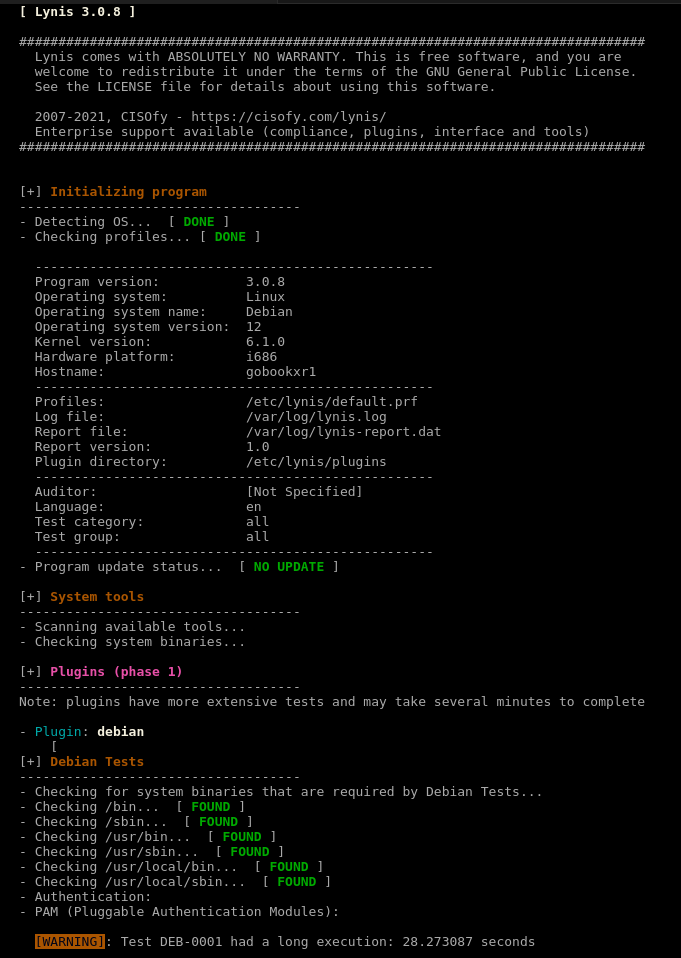Click the Test DEB-0001 identifier
The height and width of the screenshot is (958, 681).
click(171, 942)
